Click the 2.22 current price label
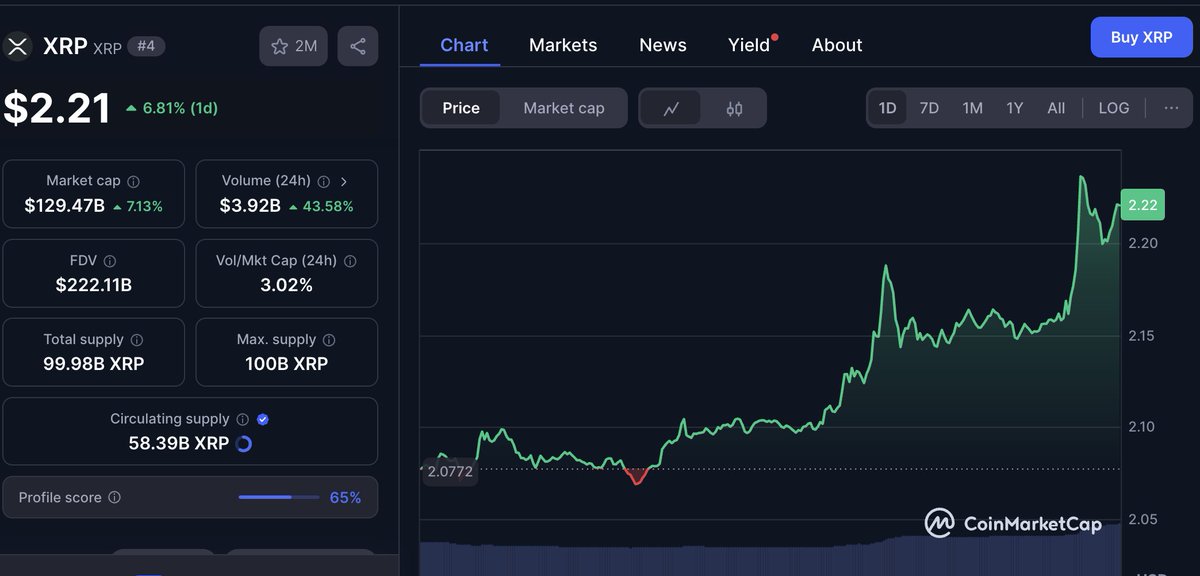The image size is (1200, 576). click(x=1142, y=205)
